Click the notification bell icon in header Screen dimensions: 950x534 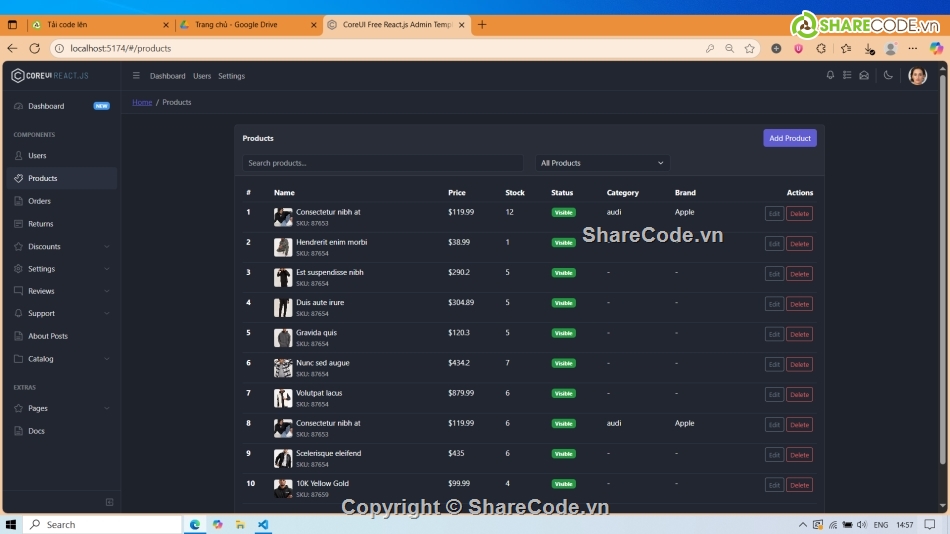coord(830,75)
